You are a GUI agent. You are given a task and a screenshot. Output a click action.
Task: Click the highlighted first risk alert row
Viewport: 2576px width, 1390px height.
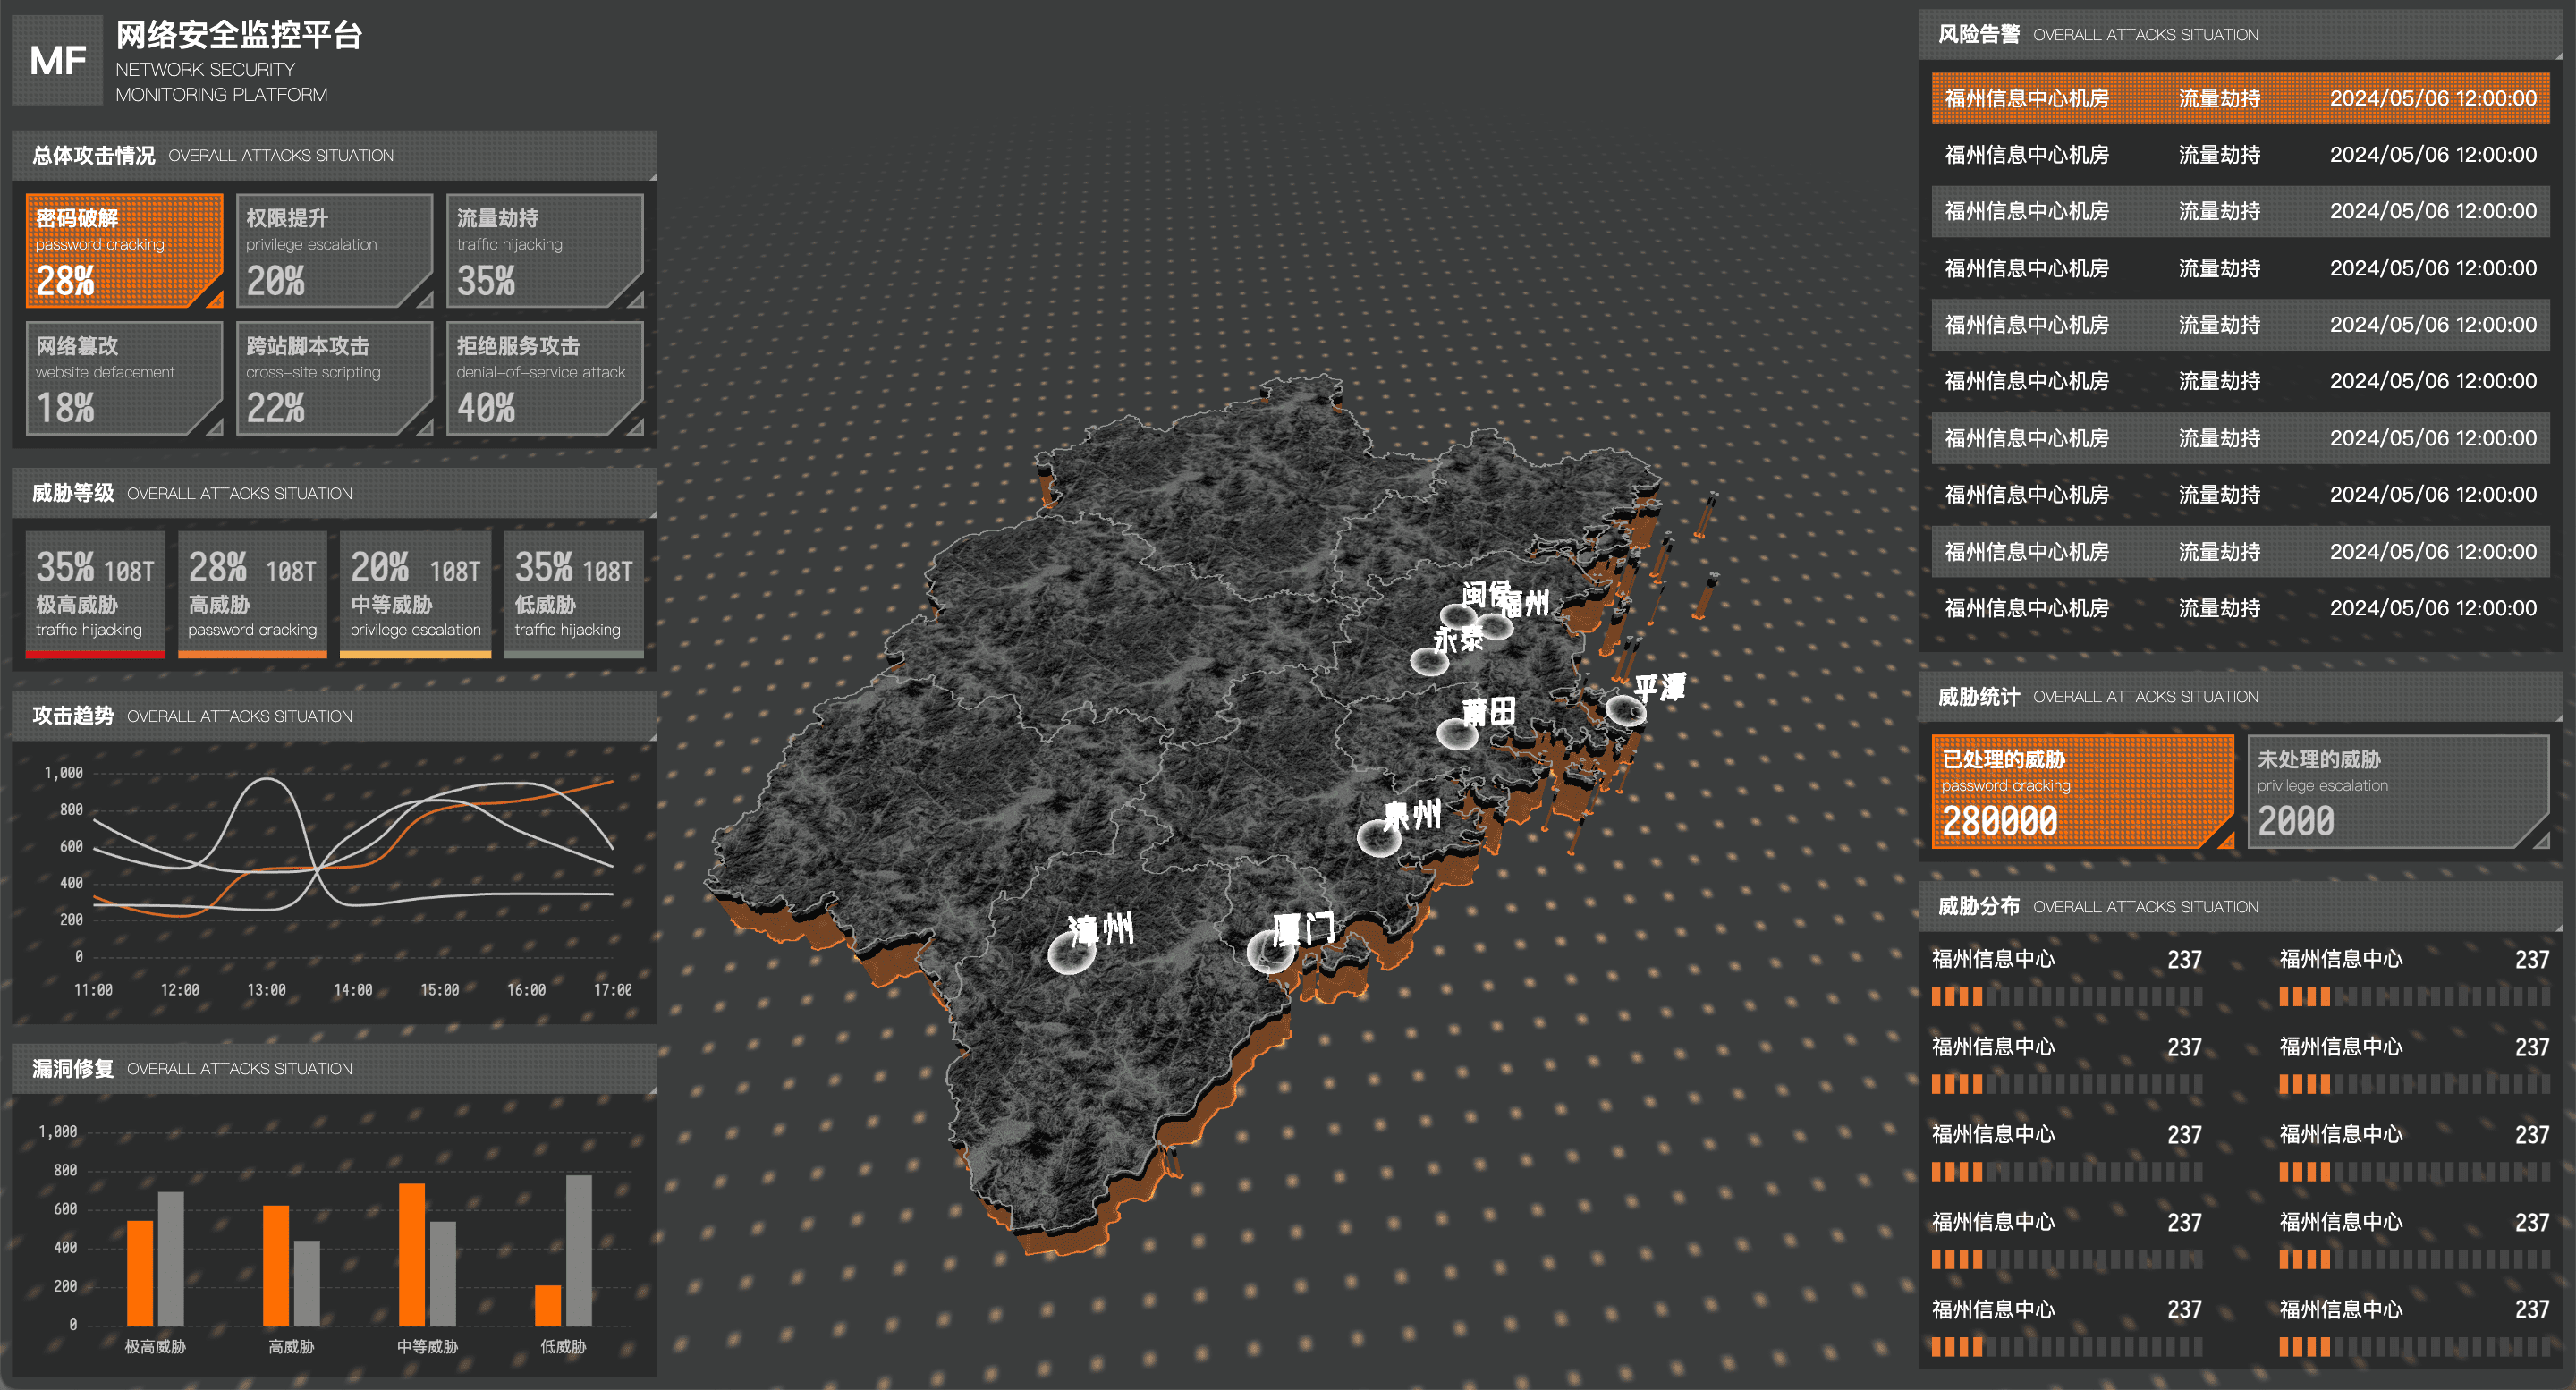(x=2240, y=98)
